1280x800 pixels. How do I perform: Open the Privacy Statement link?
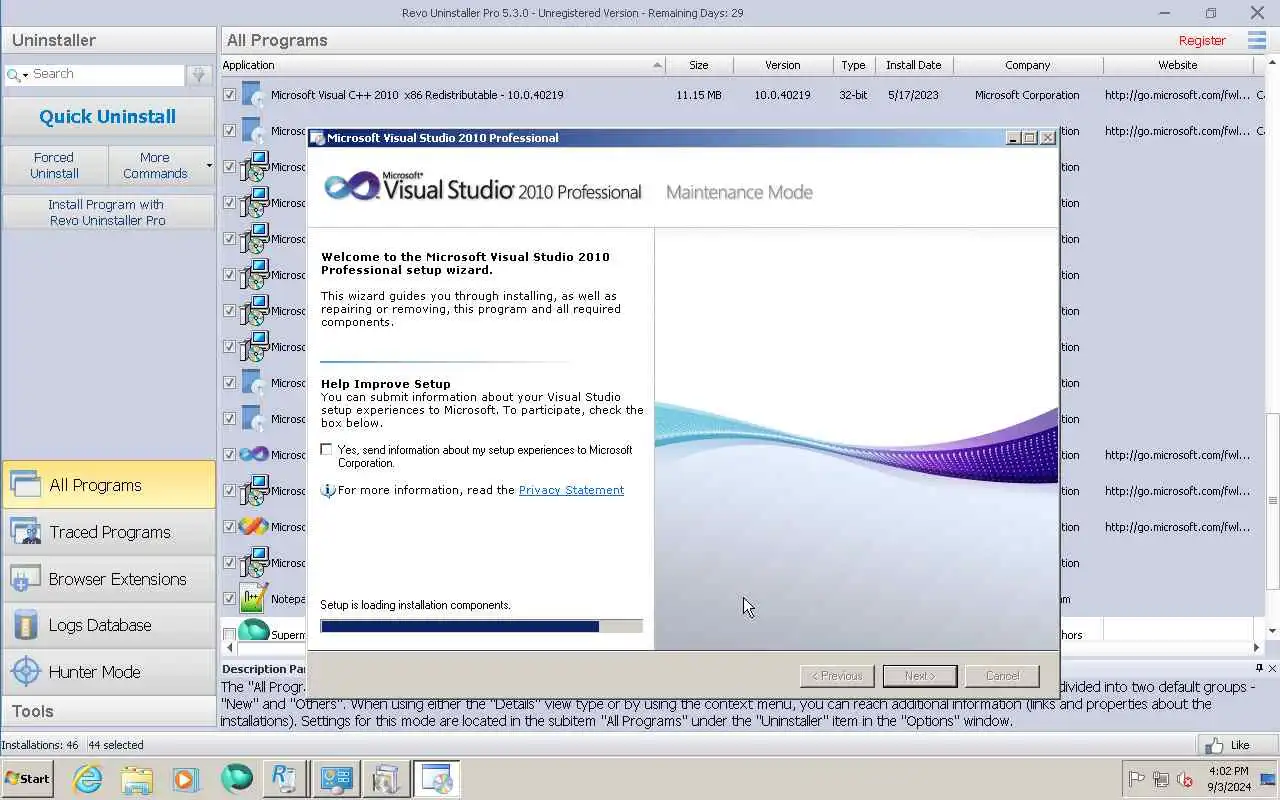(x=571, y=490)
